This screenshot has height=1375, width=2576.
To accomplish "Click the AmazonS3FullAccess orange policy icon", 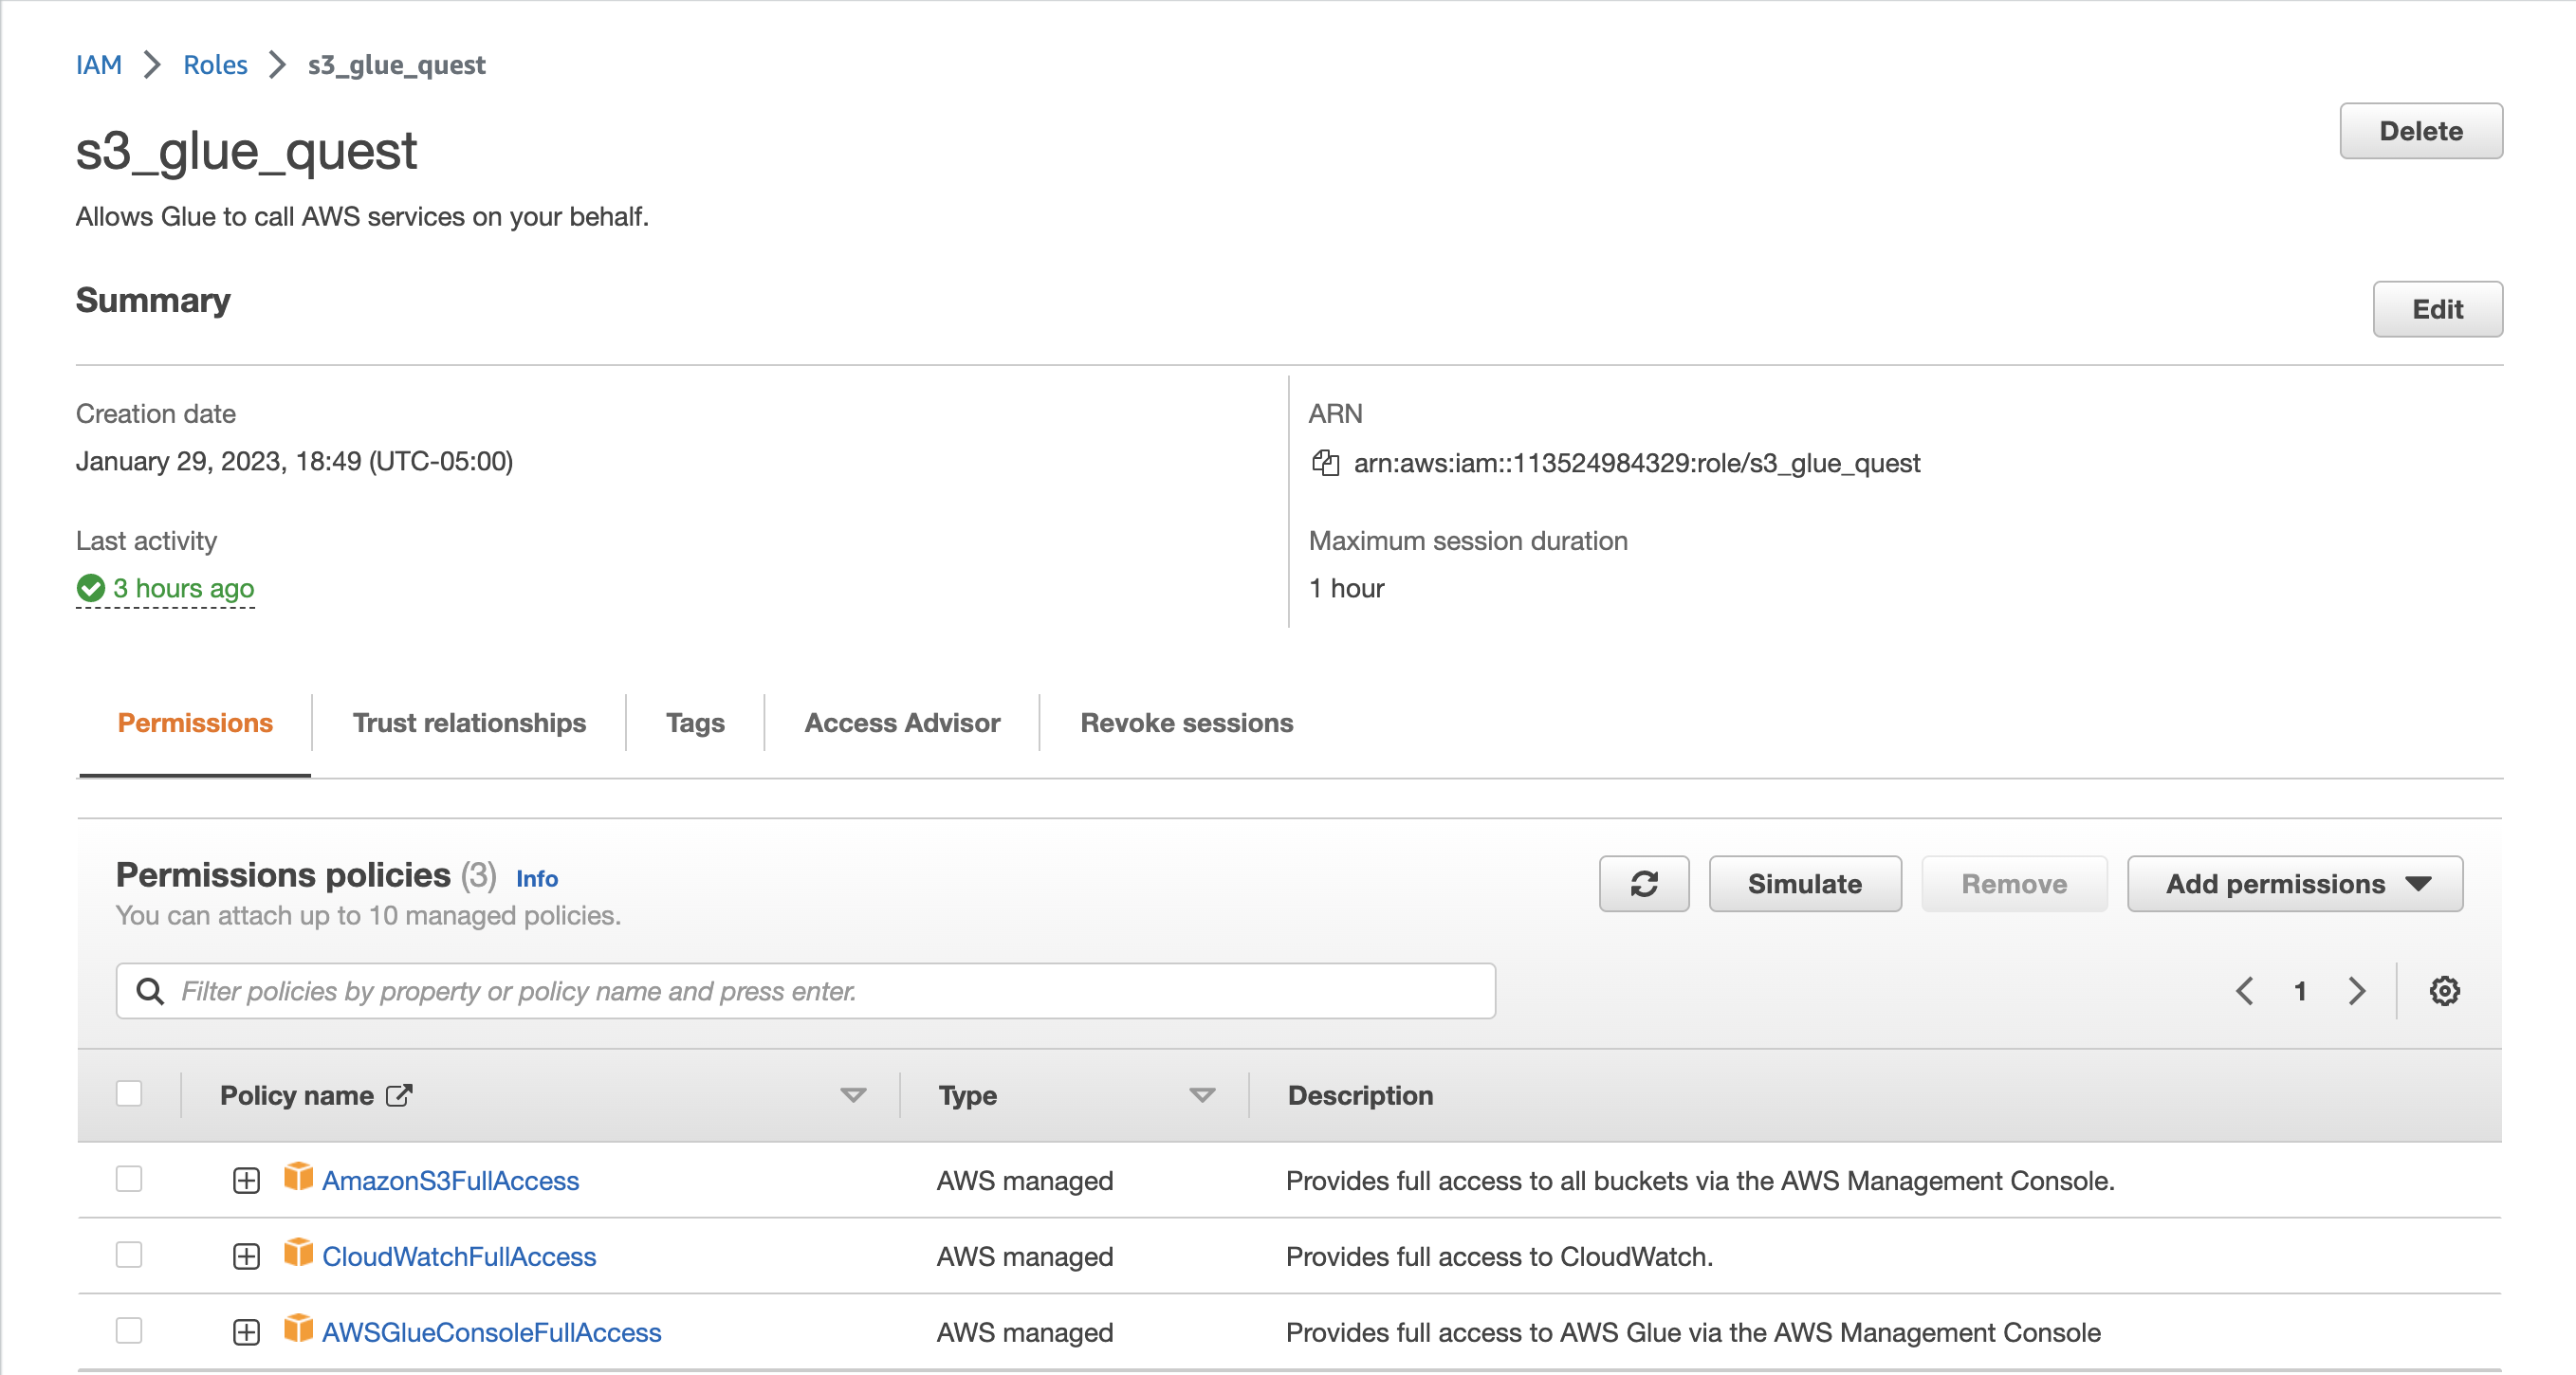I will tap(298, 1177).
